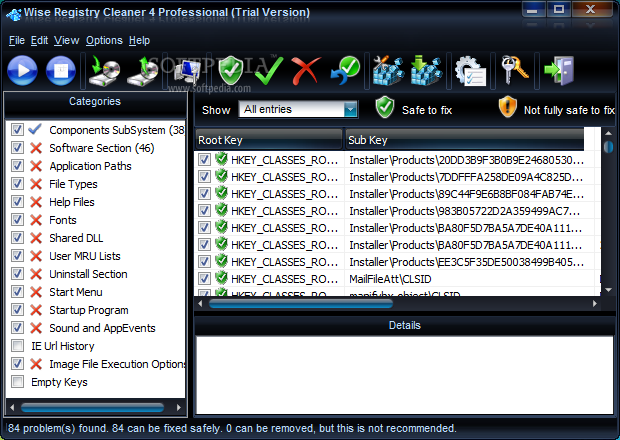Click the red X beside Start Menu
This screenshot has width=620, height=440.
pos(36,292)
